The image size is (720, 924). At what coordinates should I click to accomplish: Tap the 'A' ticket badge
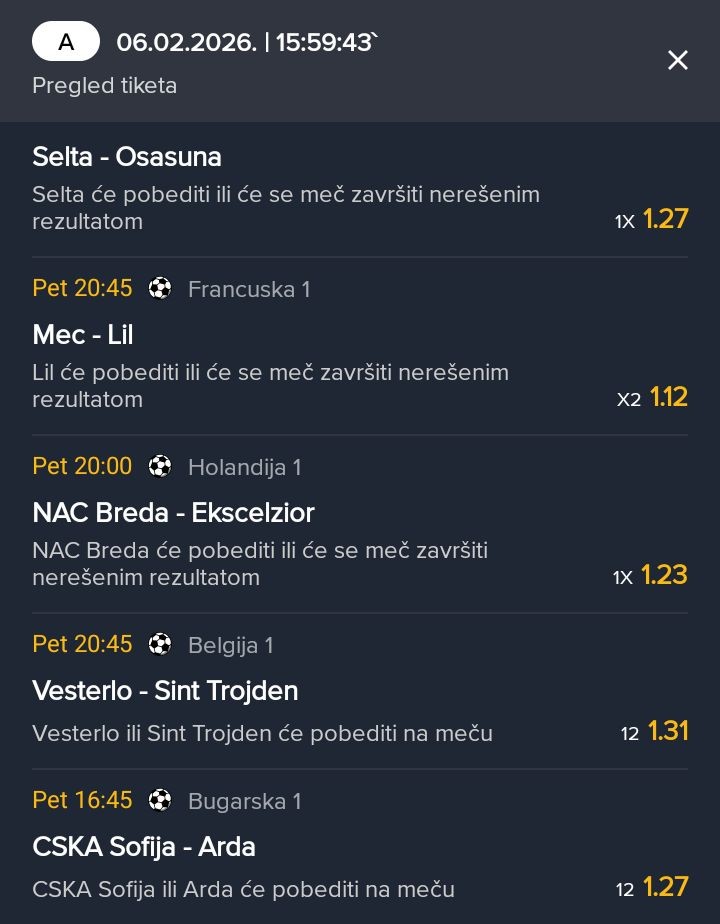click(x=66, y=42)
